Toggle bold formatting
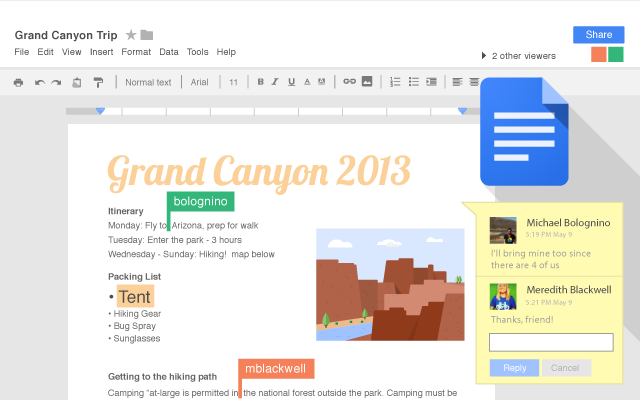The width and height of the screenshot is (640, 400). [260, 82]
